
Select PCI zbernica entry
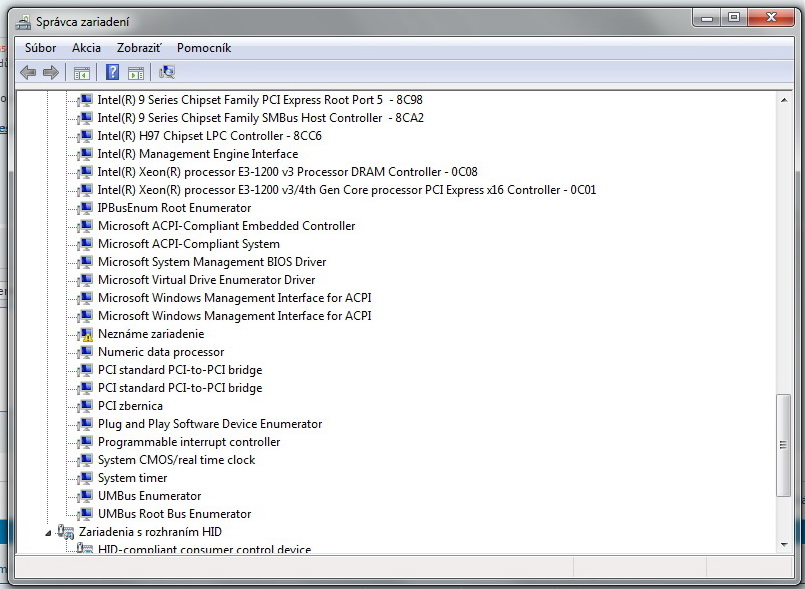tap(130, 406)
